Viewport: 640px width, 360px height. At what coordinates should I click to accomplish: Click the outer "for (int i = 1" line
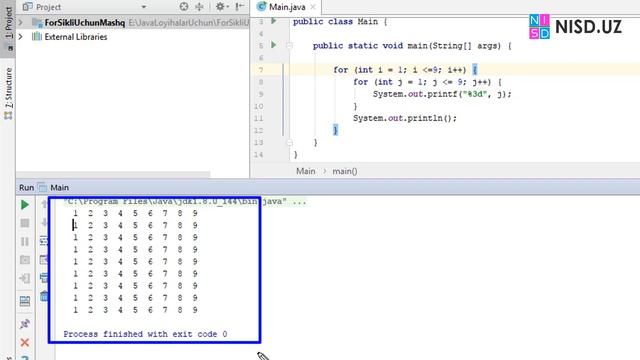405,70
